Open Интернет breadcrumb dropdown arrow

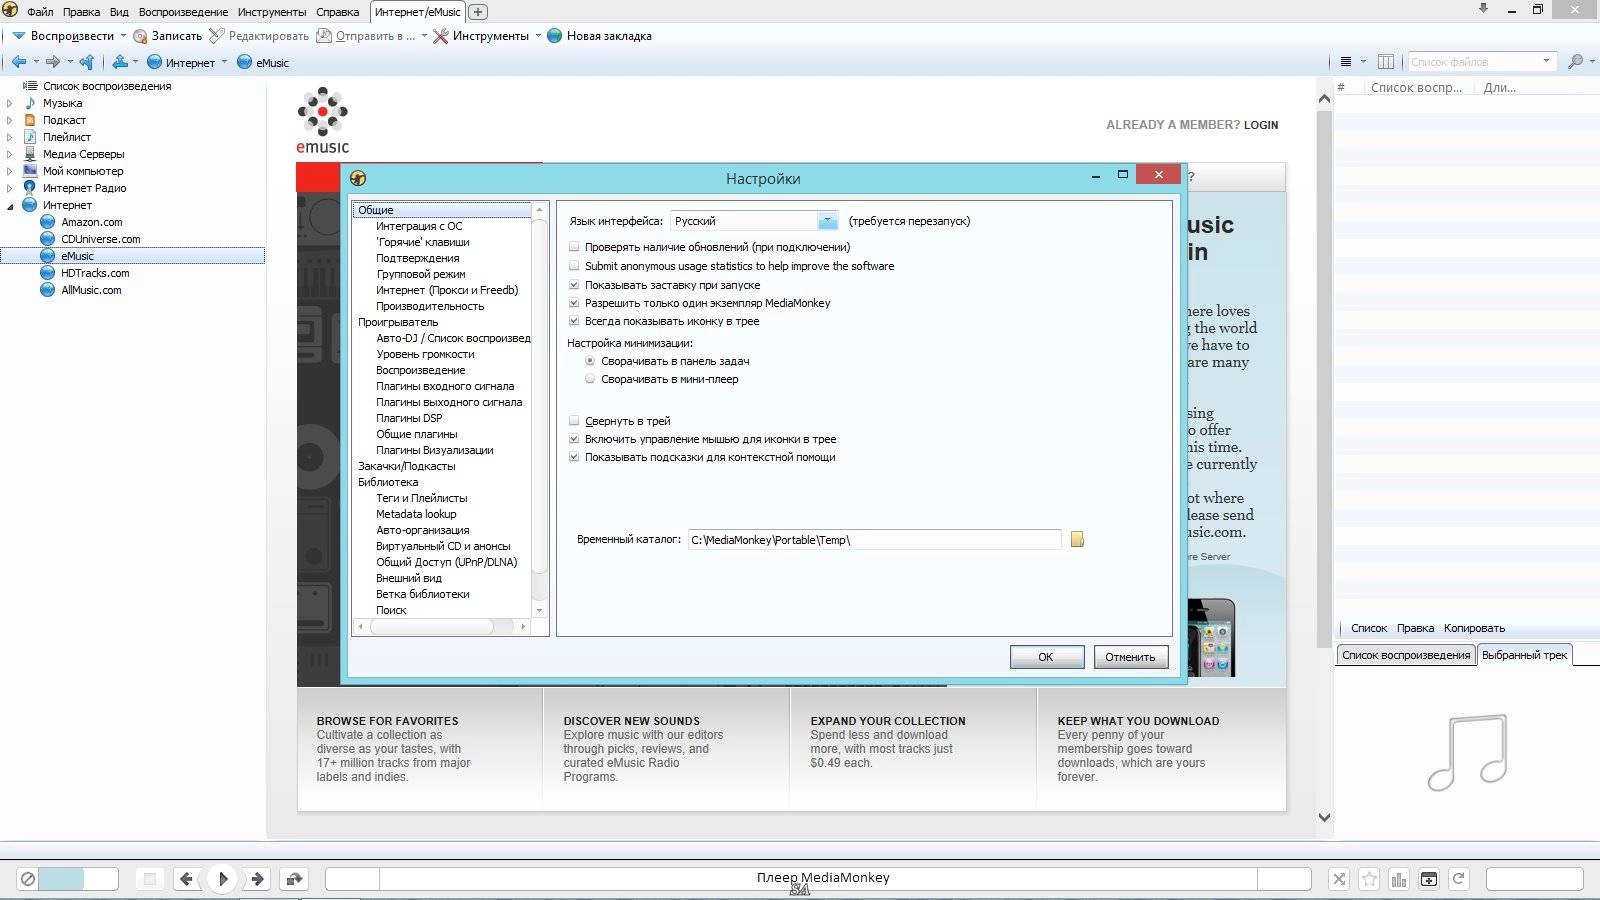coord(224,62)
